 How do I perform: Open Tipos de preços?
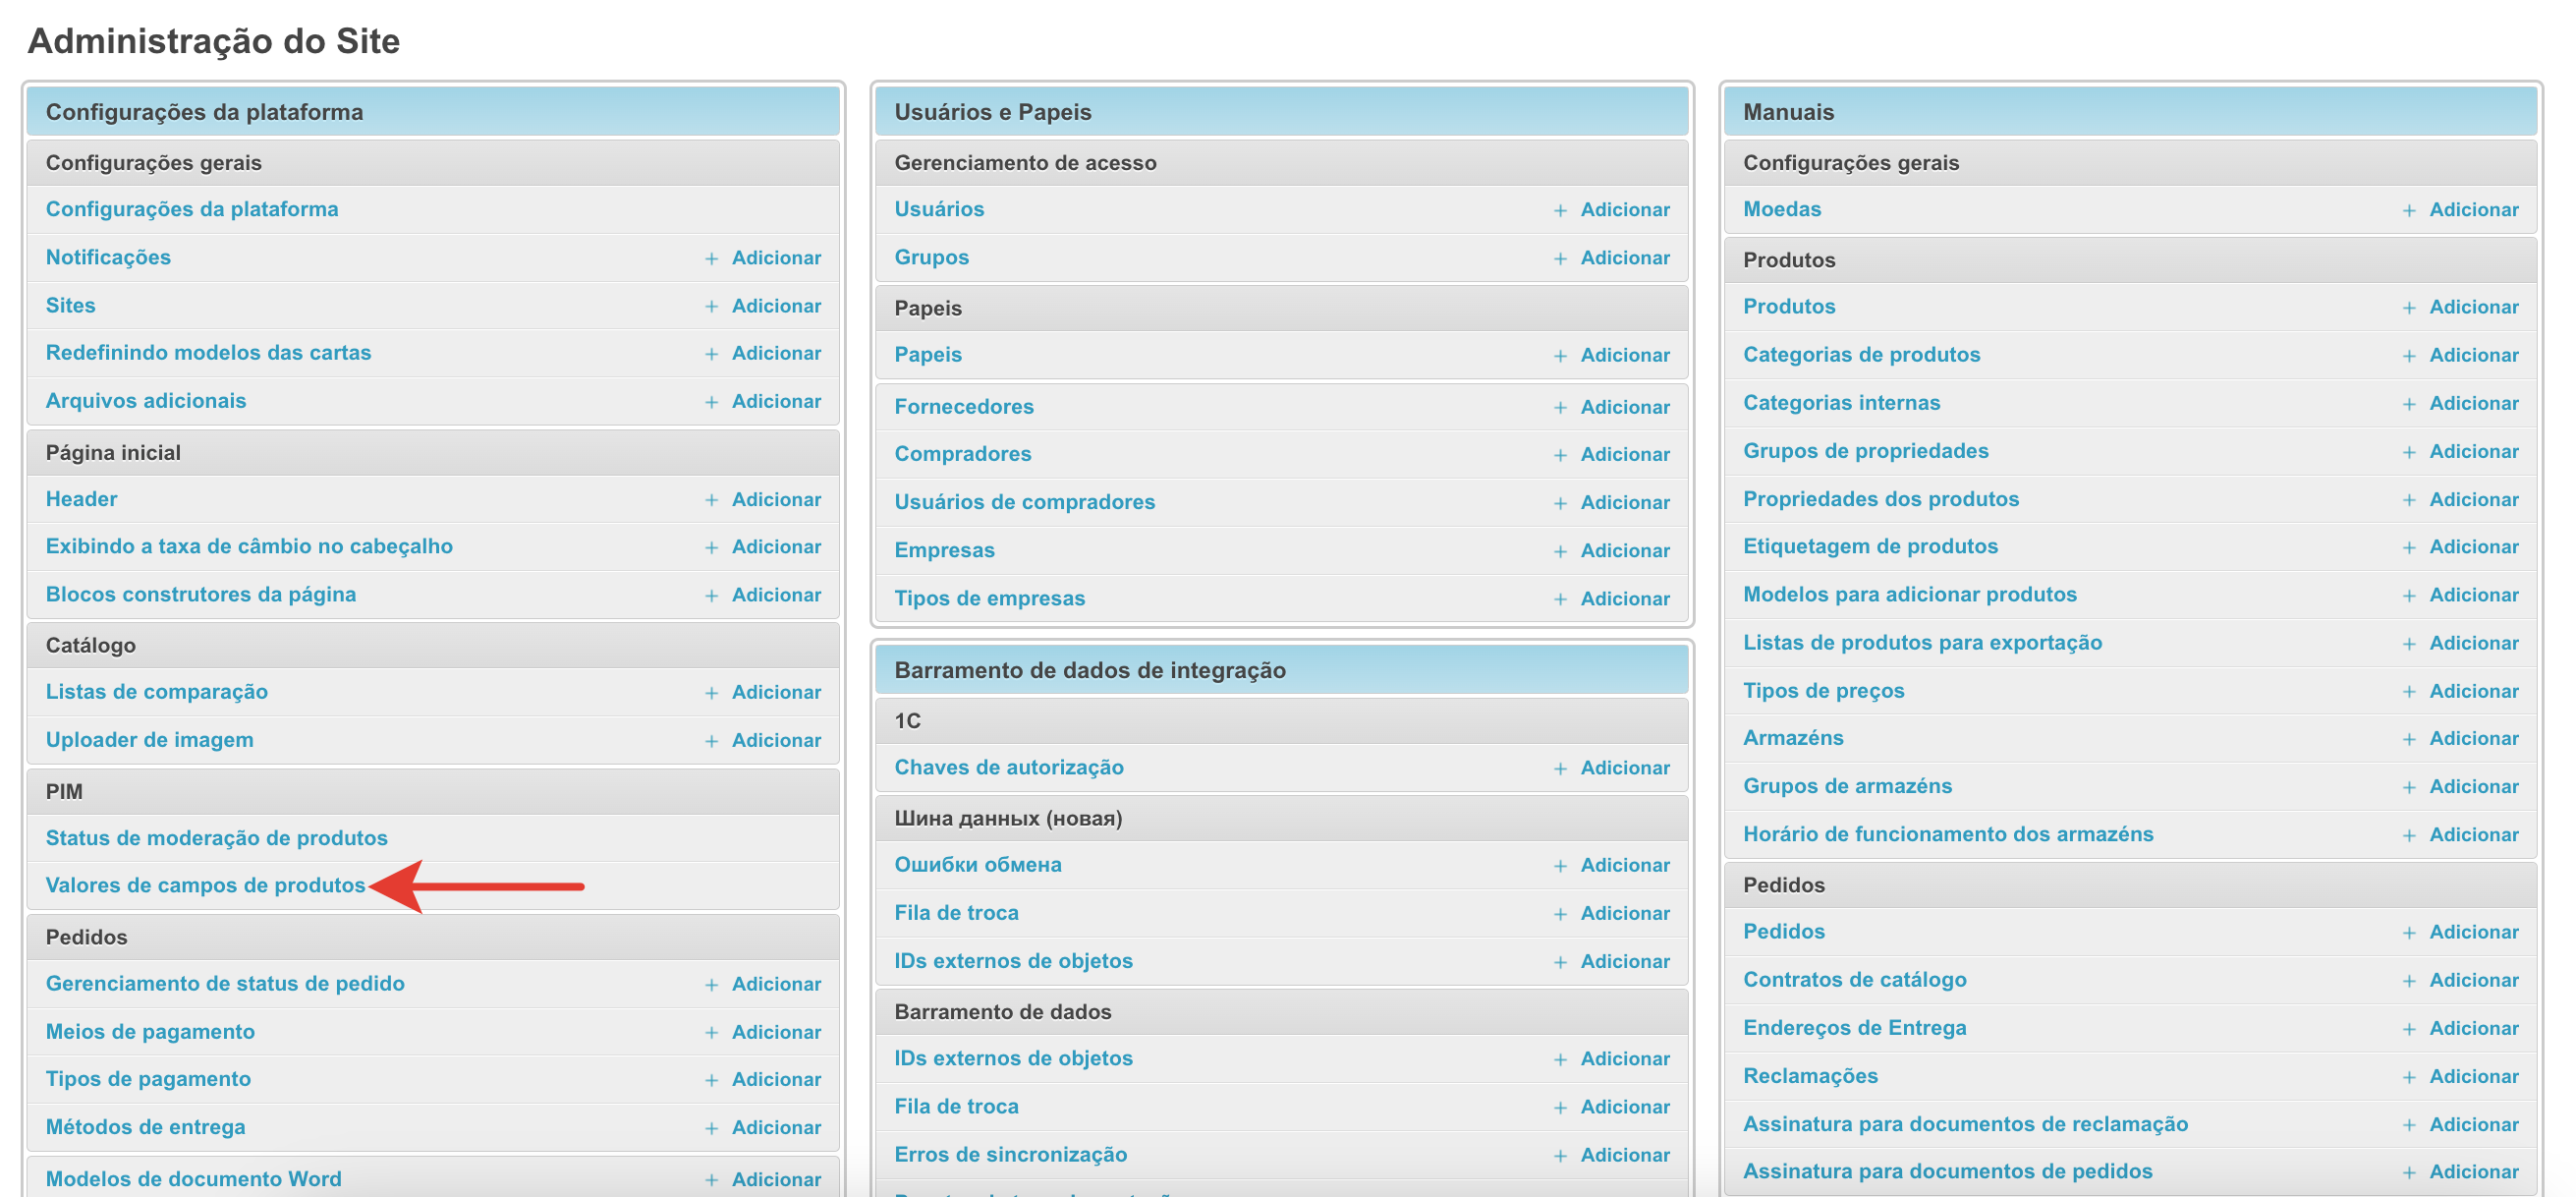coord(1824,690)
